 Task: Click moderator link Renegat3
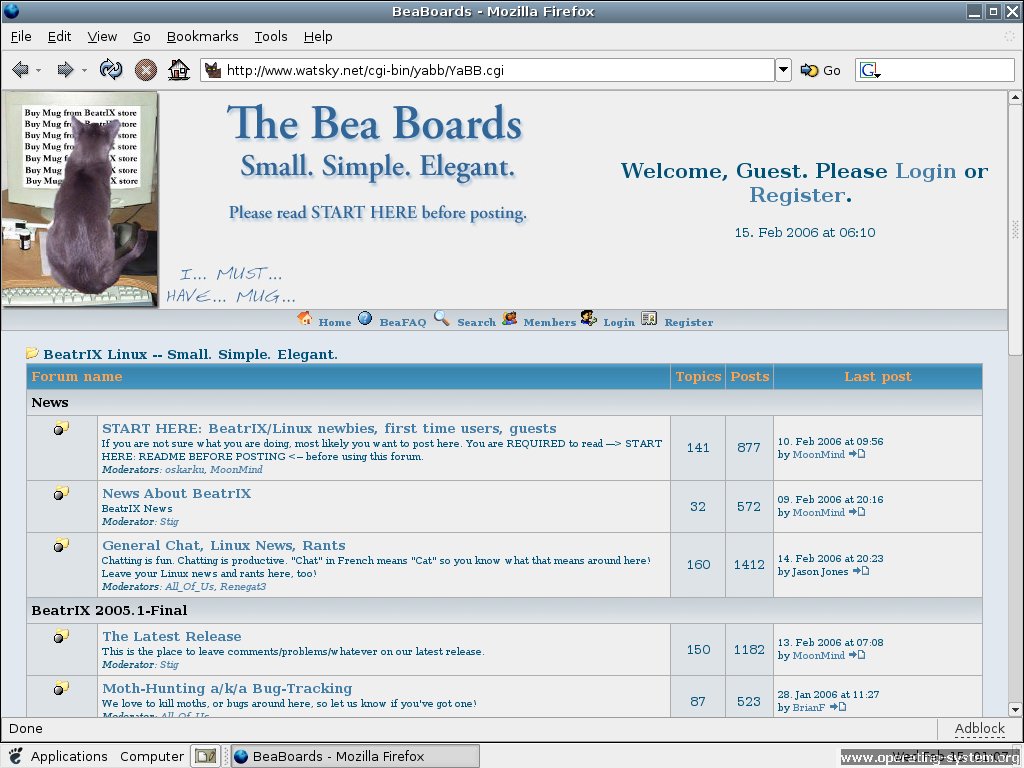[243, 586]
